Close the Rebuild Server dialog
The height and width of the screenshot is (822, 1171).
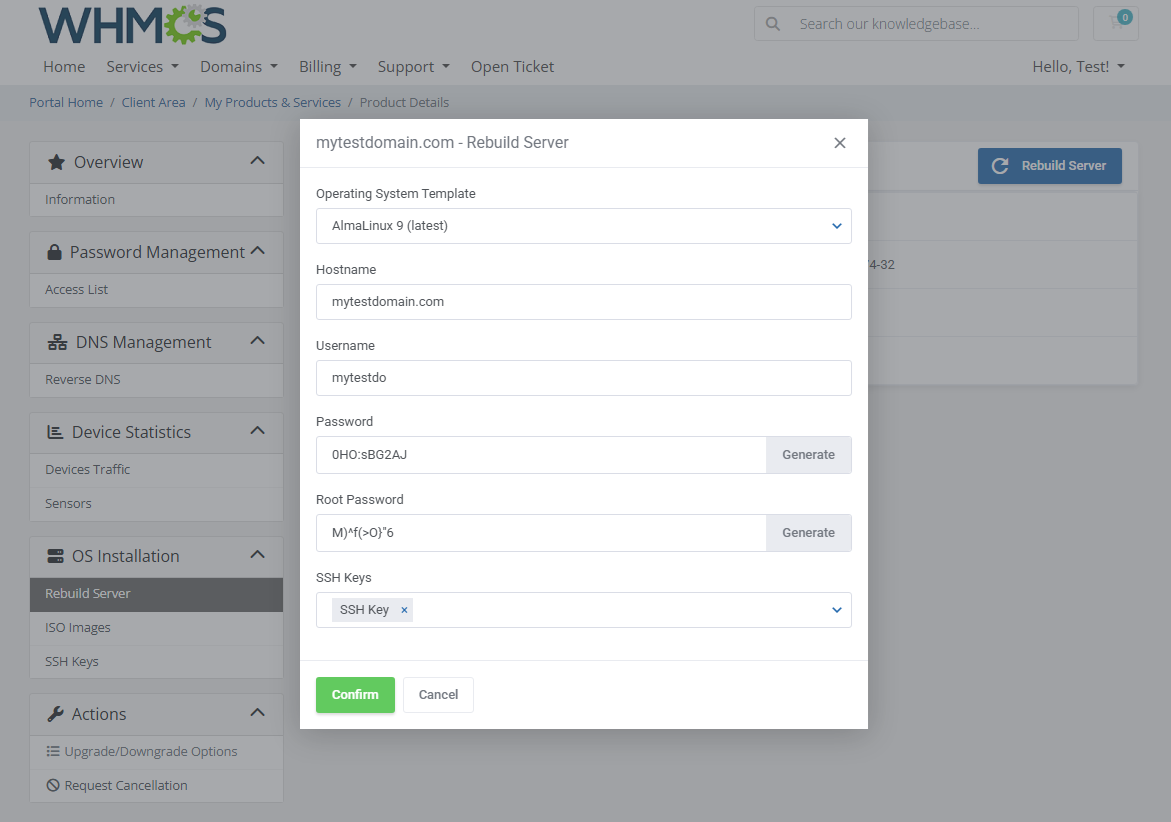click(839, 143)
